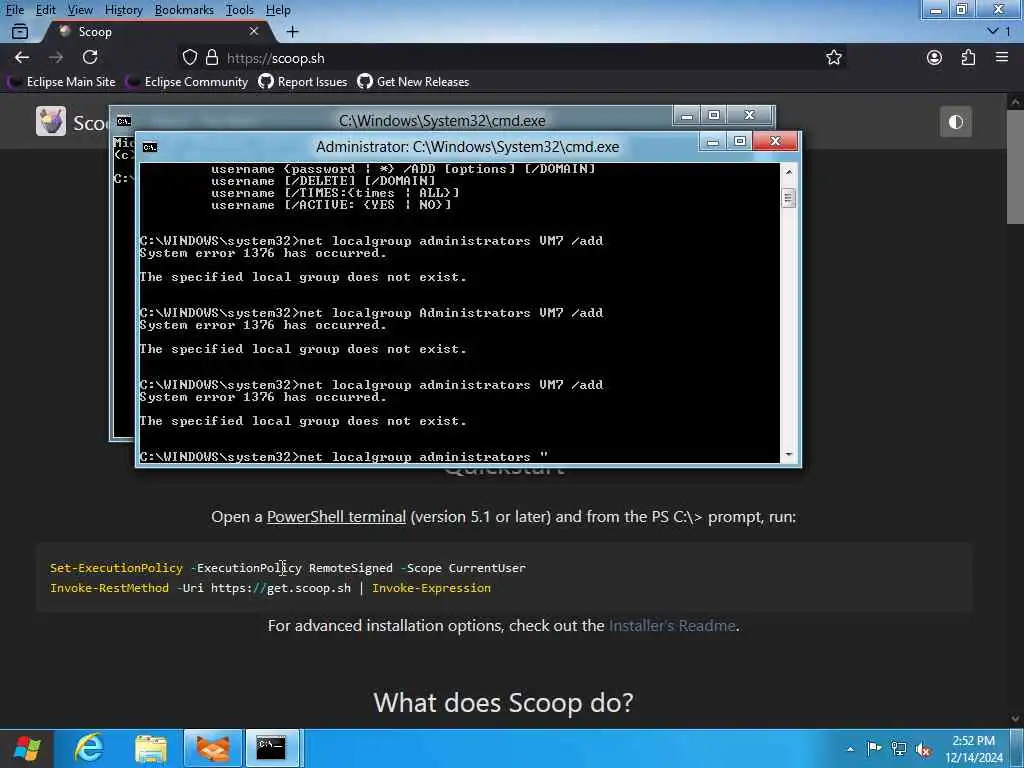Image resolution: width=1024 pixels, height=768 pixels.
Task: Maximize the Administrator cmd window
Action: click(739, 142)
